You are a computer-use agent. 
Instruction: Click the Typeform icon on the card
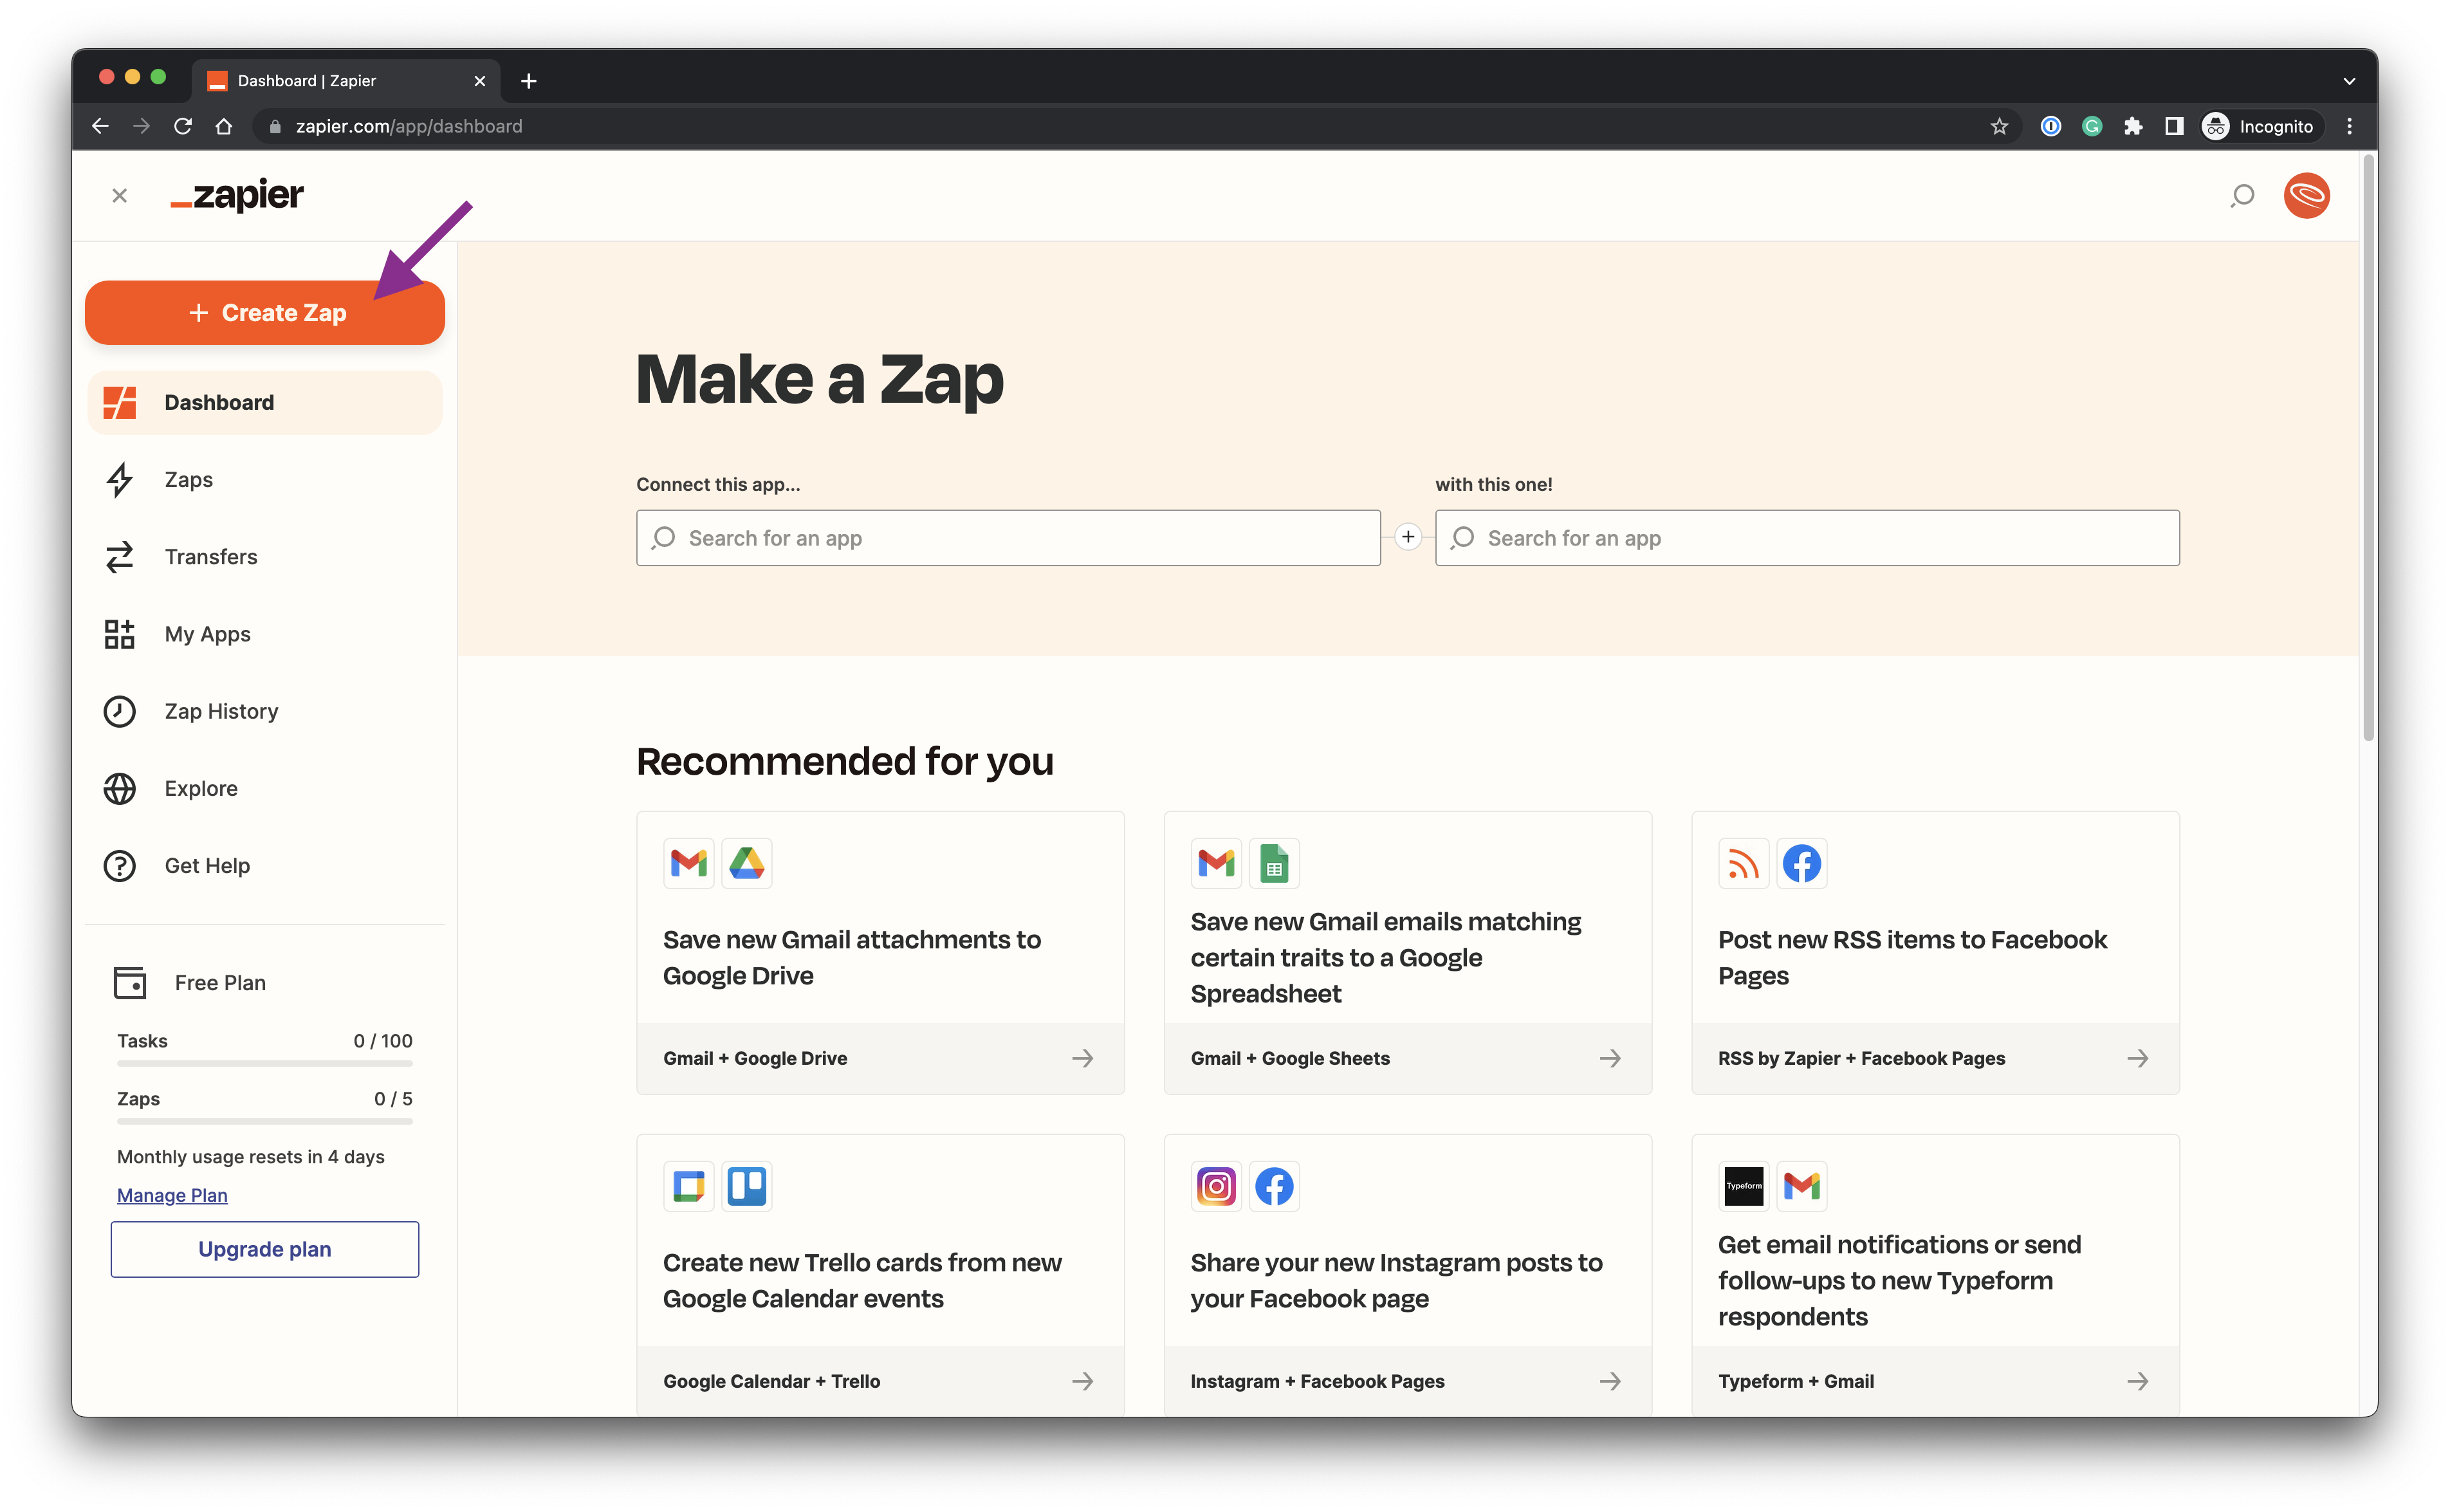[1743, 1186]
